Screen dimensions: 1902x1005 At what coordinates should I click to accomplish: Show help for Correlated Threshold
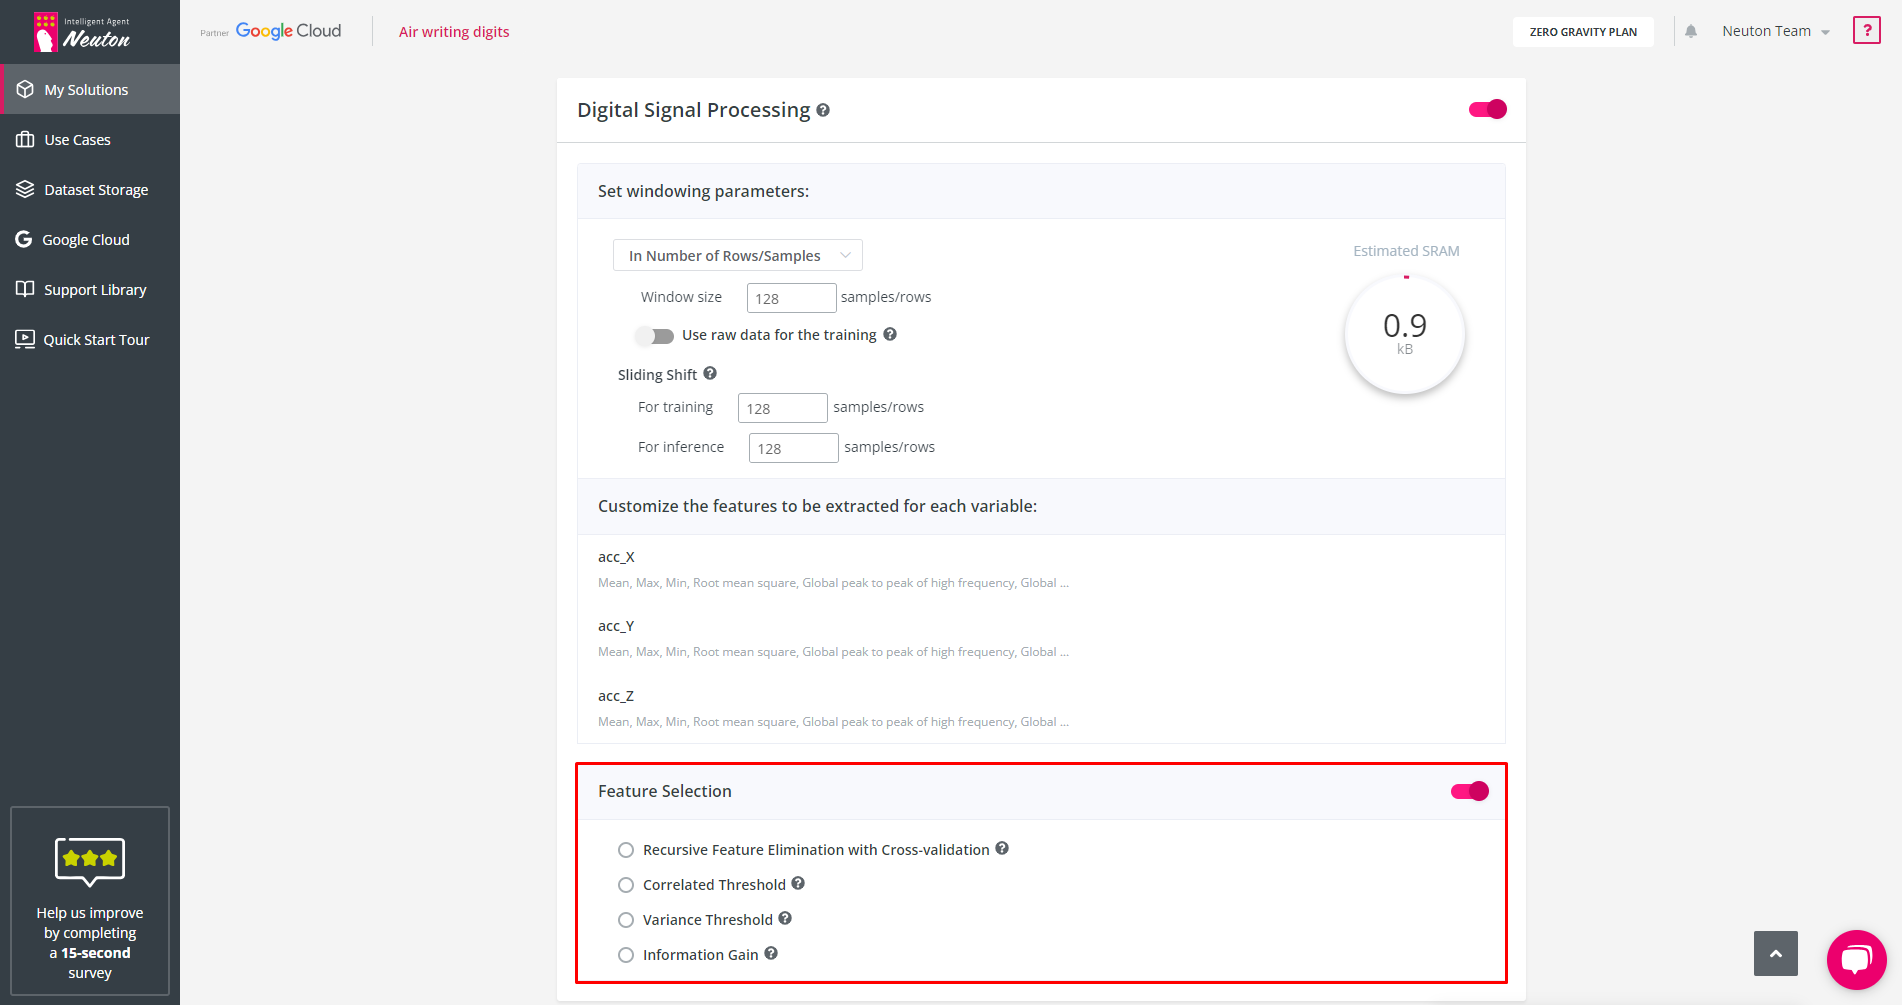[798, 883]
